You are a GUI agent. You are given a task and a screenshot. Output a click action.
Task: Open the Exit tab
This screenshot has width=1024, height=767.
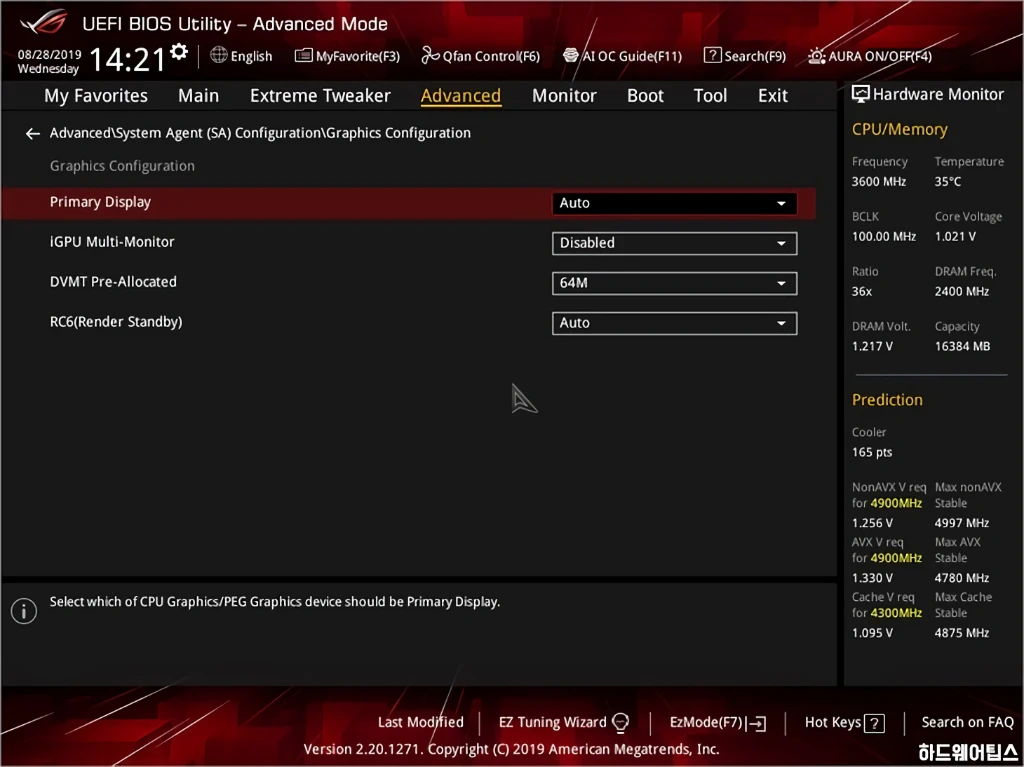coord(773,96)
